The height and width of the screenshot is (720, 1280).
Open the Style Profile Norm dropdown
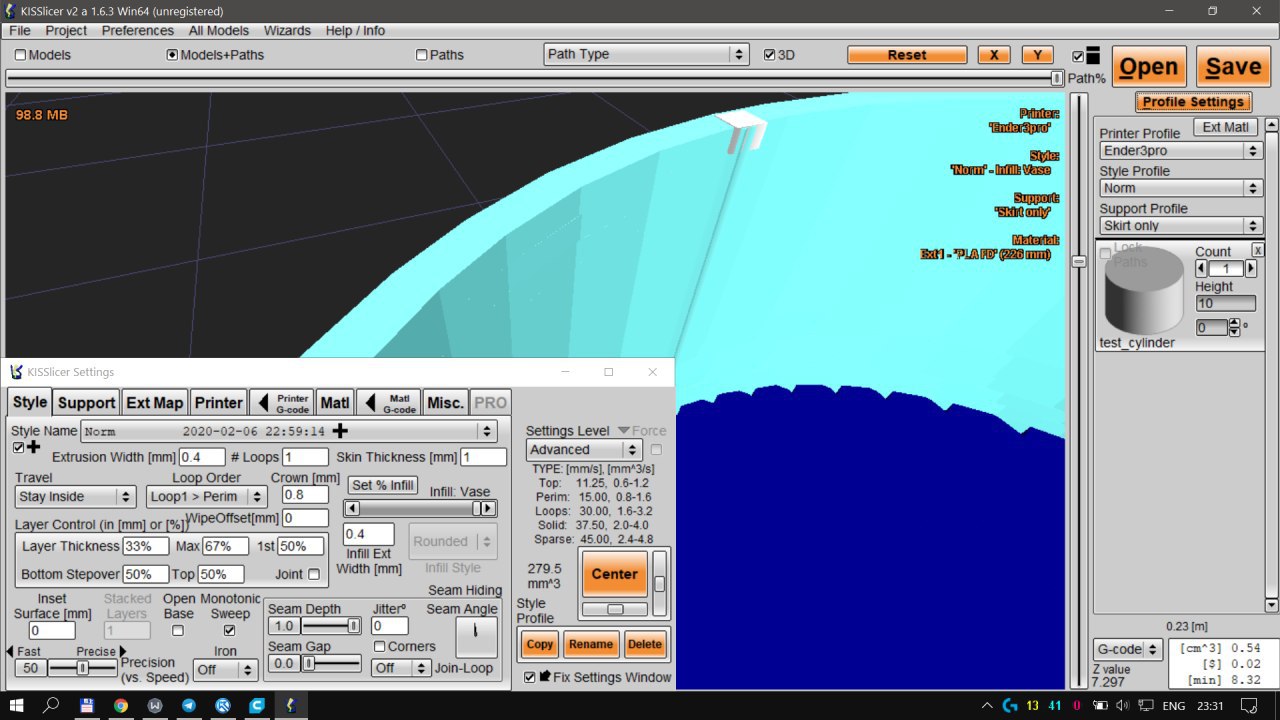1181,188
